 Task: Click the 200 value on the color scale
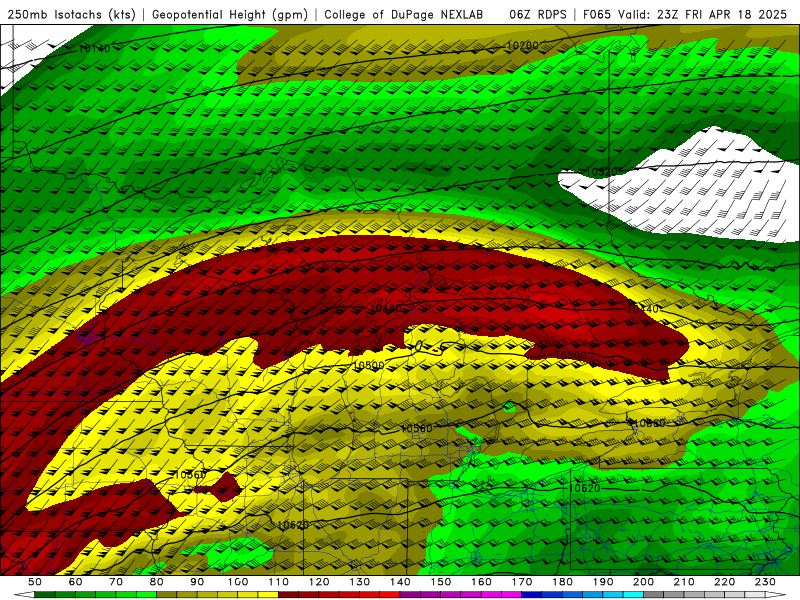point(643,582)
